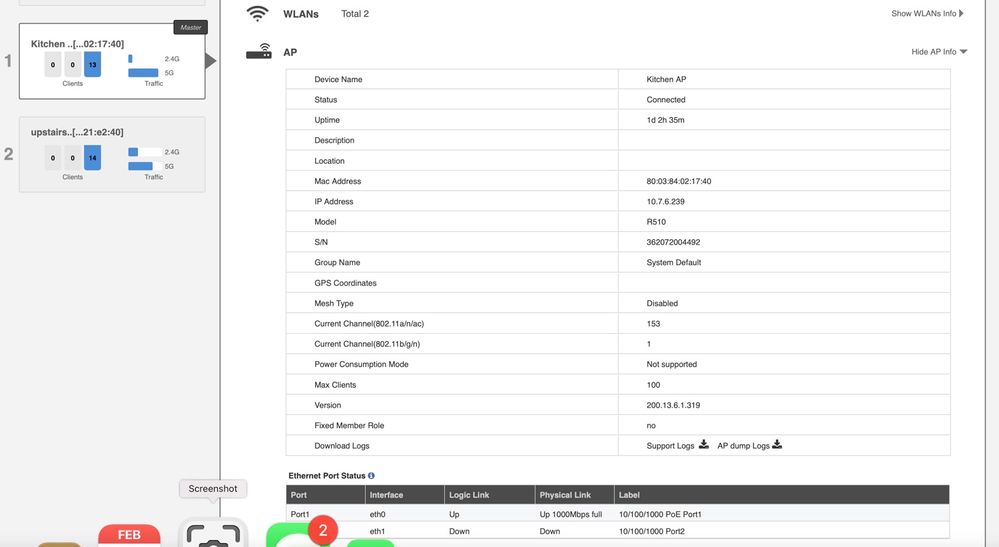Open the Dock app with badge 2
The width and height of the screenshot is (999, 547).
point(298,536)
